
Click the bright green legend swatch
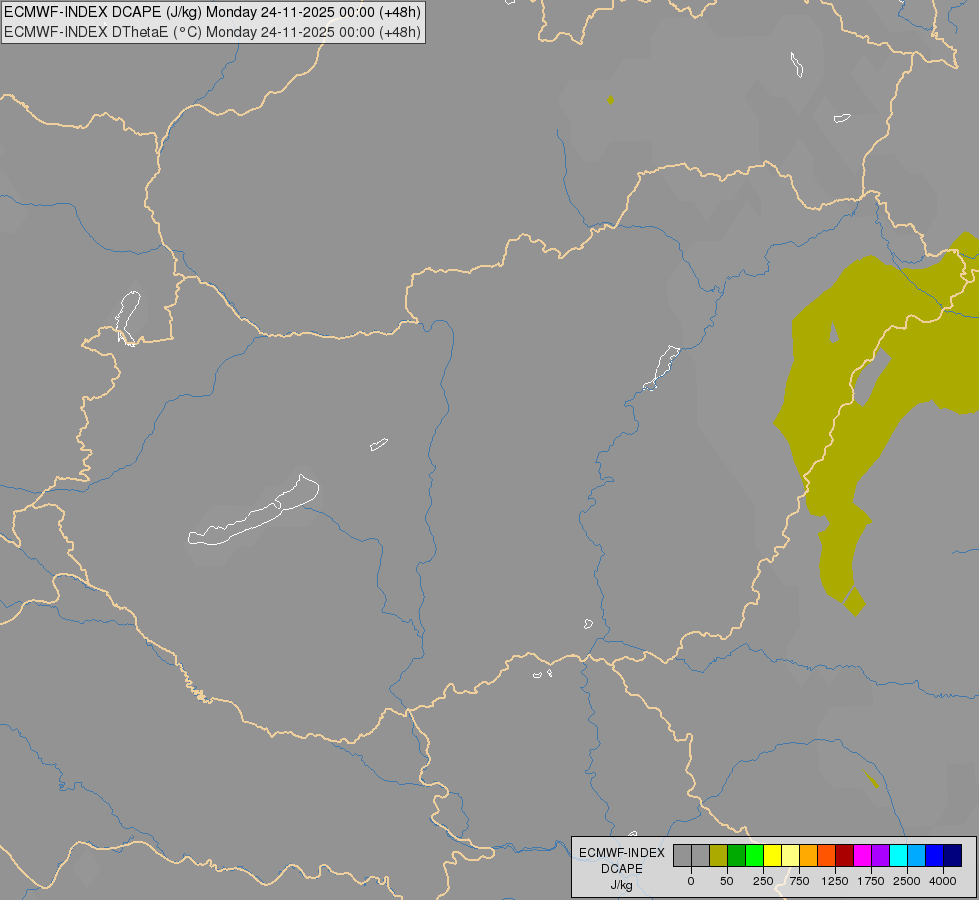(x=754, y=855)
